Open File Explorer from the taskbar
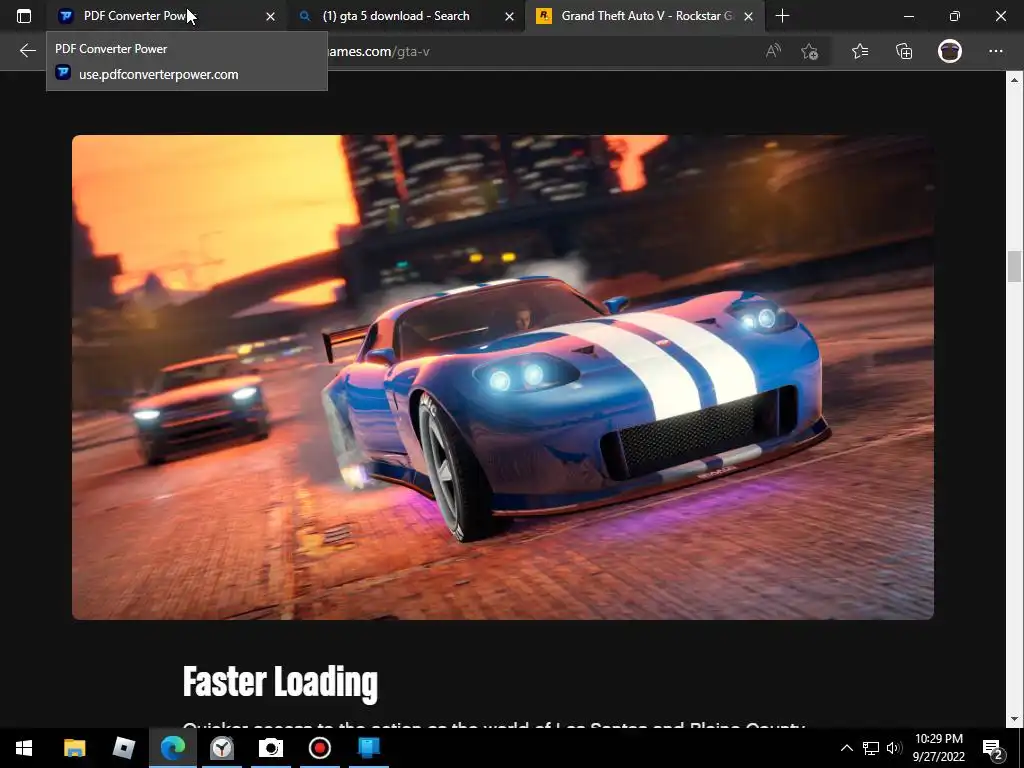The width and height of the screenshot is (1024, 768). [74, 748]
